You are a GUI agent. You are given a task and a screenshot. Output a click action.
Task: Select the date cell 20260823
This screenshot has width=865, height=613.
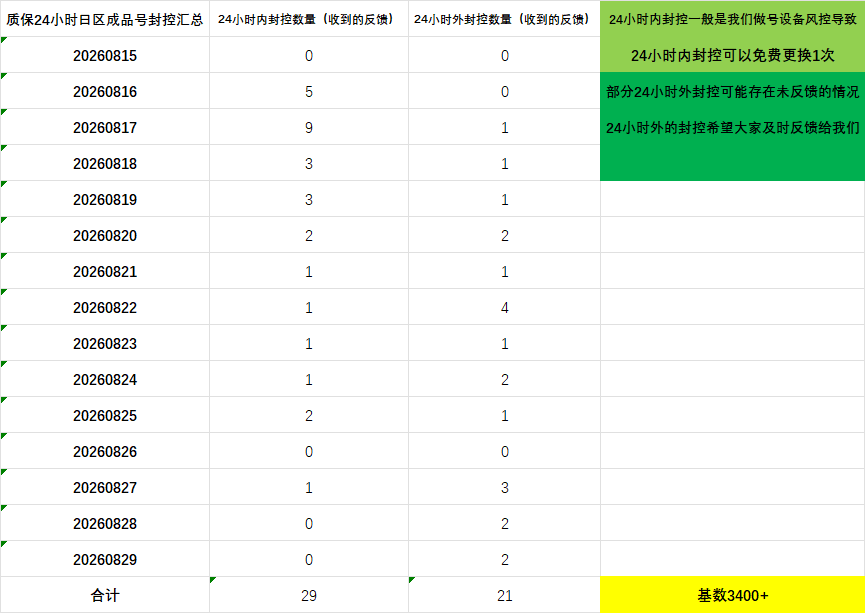[105, 343]
